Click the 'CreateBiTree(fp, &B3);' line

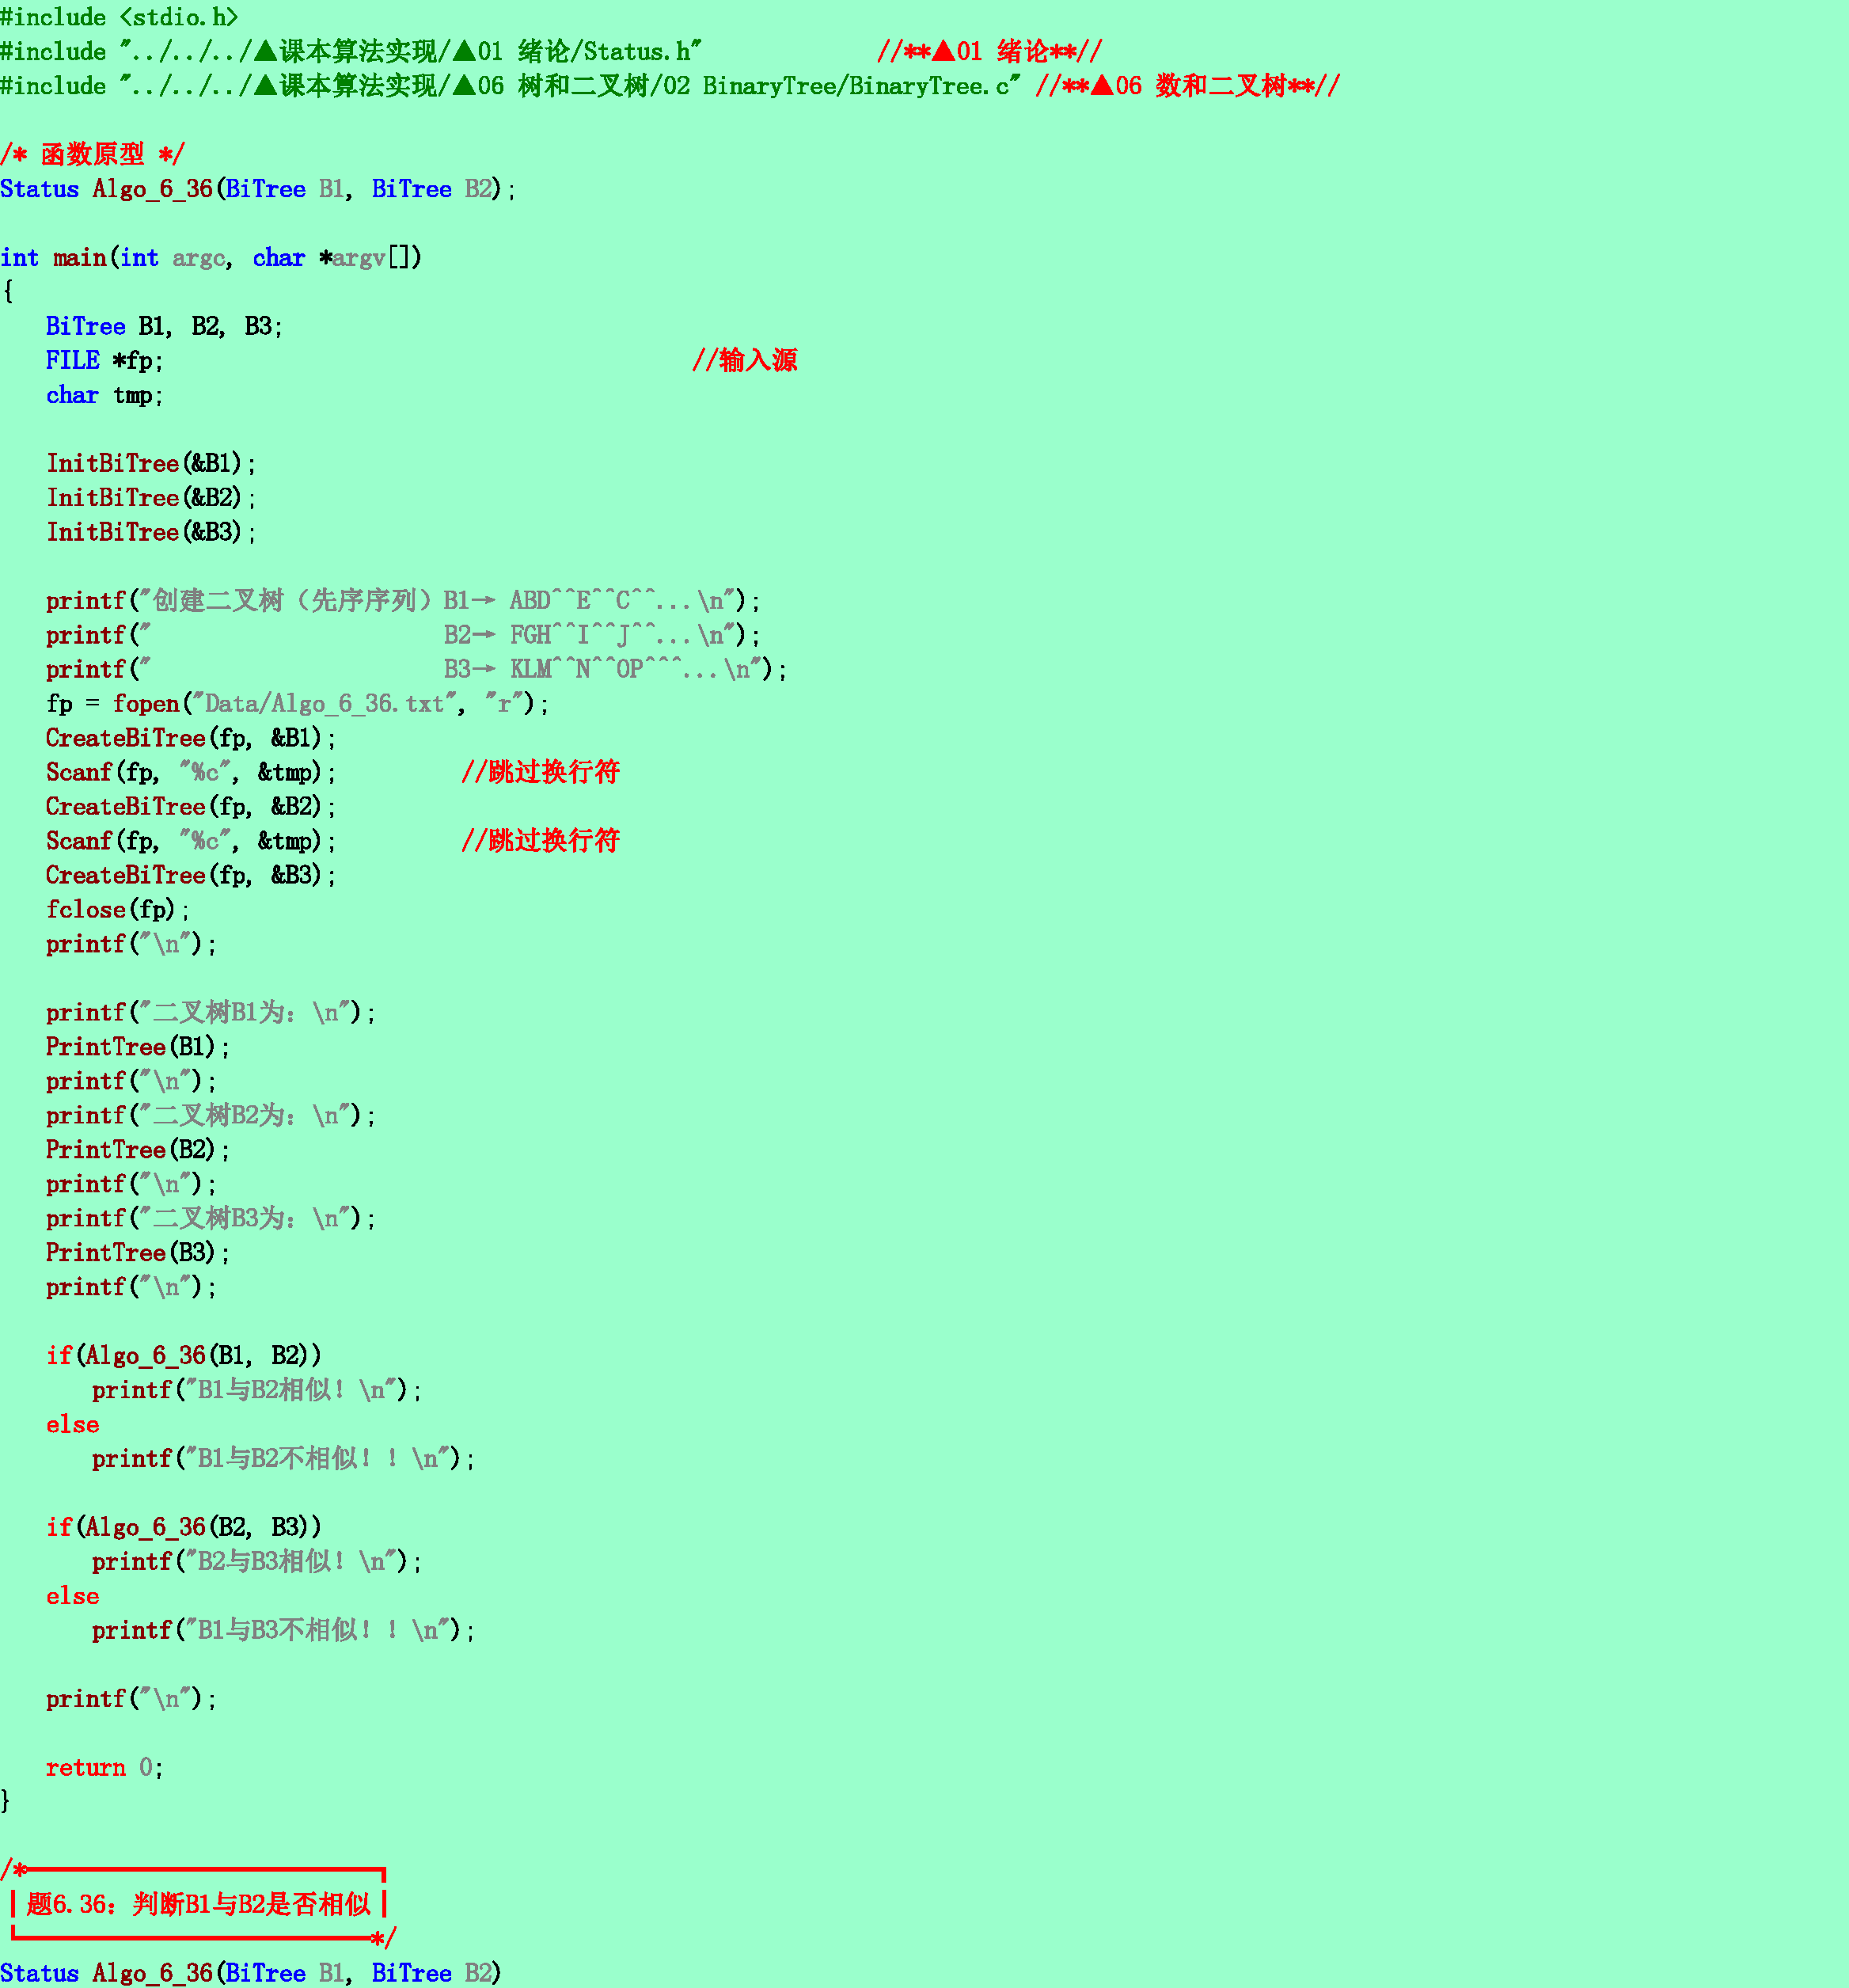pyautogui.click(x=191, y=875)
